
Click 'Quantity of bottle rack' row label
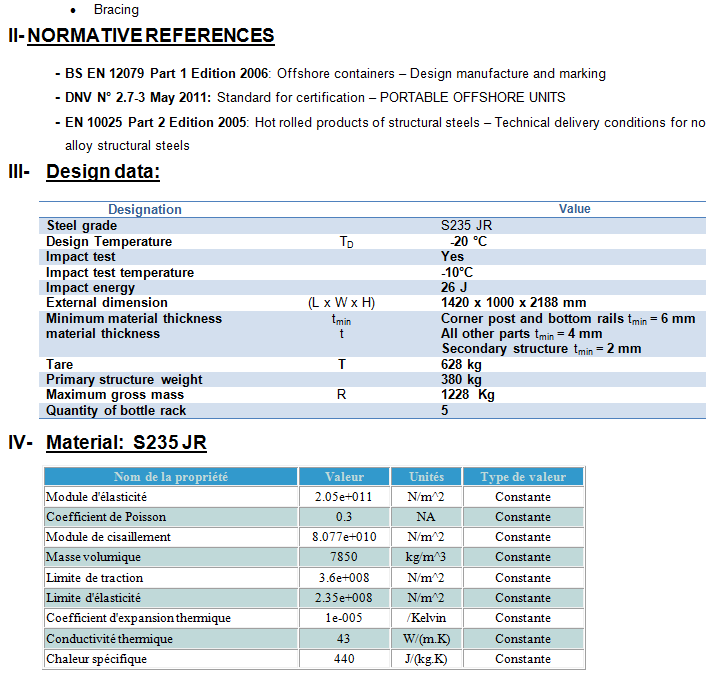tap(116, 410)
